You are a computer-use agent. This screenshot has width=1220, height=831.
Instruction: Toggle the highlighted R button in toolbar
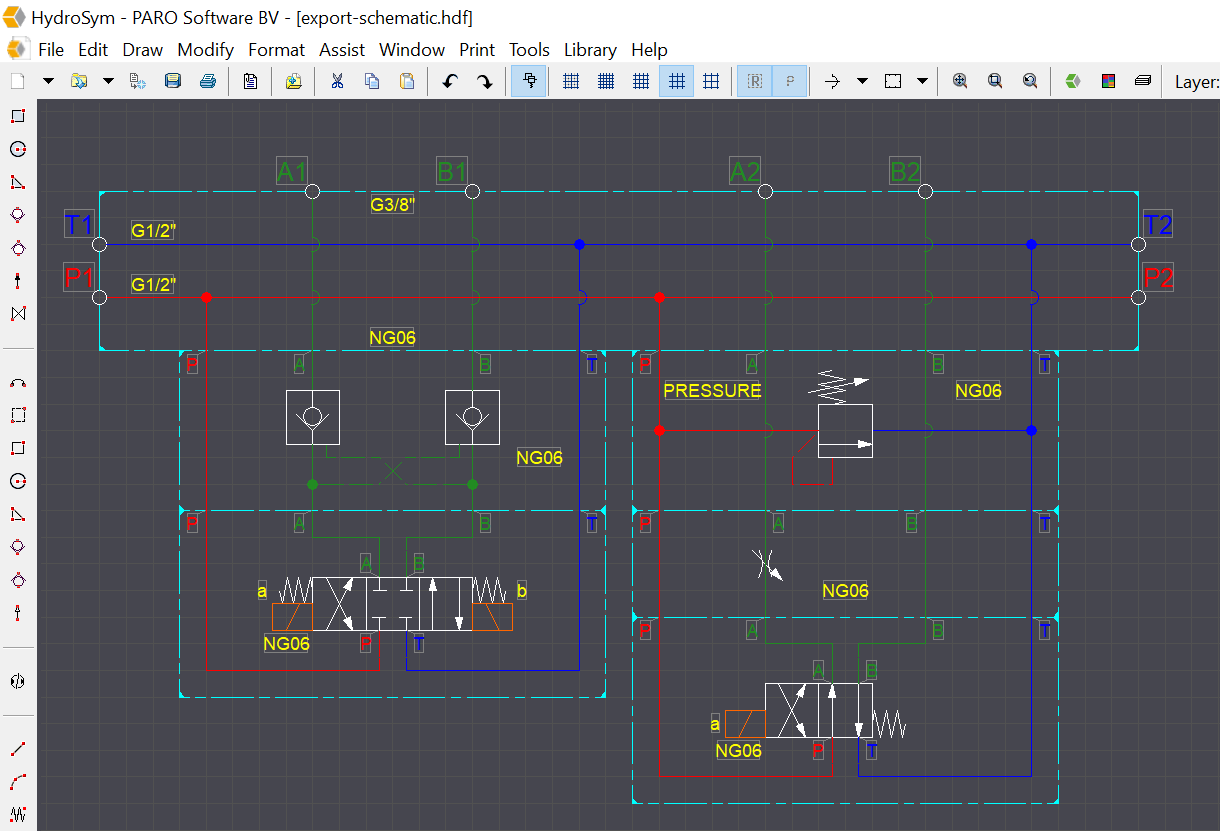pos(755,81)
